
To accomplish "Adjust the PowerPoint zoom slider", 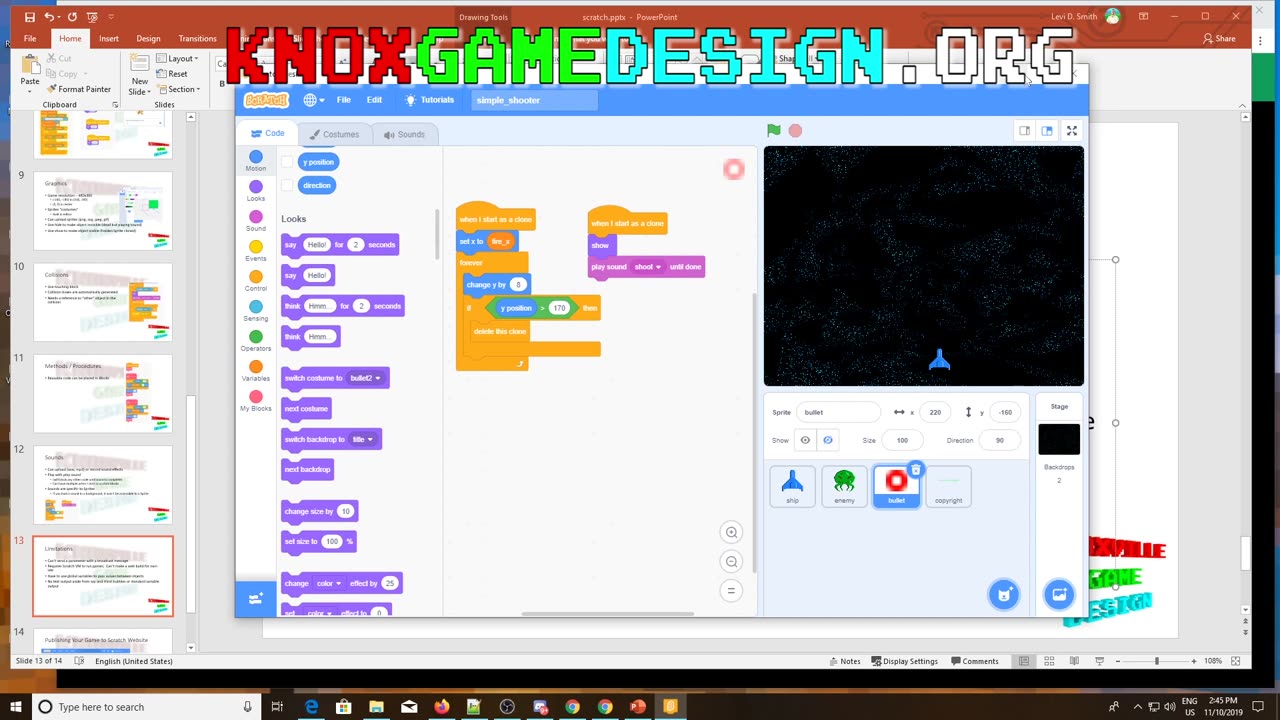I will [1157, 661].
